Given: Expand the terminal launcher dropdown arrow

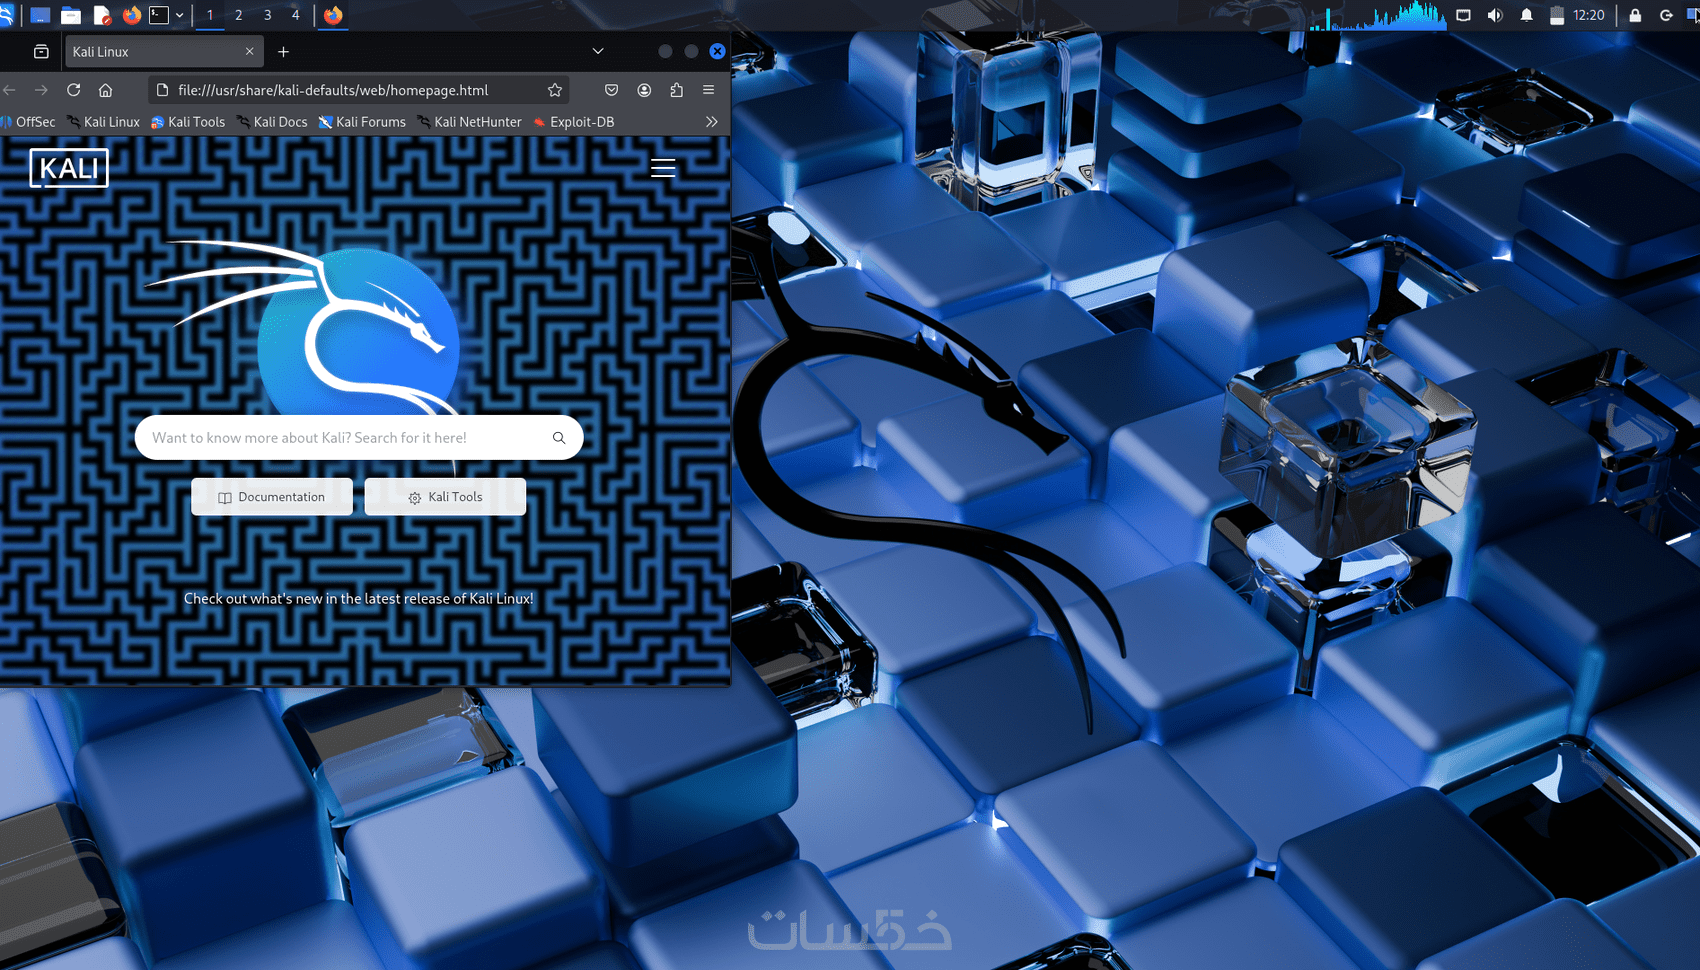Looking at the screenshot, I should coord(180,15).
